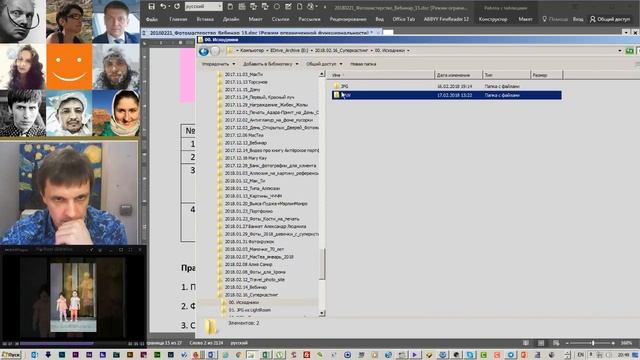Select the Office Tab document tab 'Вебинар 13.doc'
The width and height of the screenshot is (640, 360).
coord(261,32)
